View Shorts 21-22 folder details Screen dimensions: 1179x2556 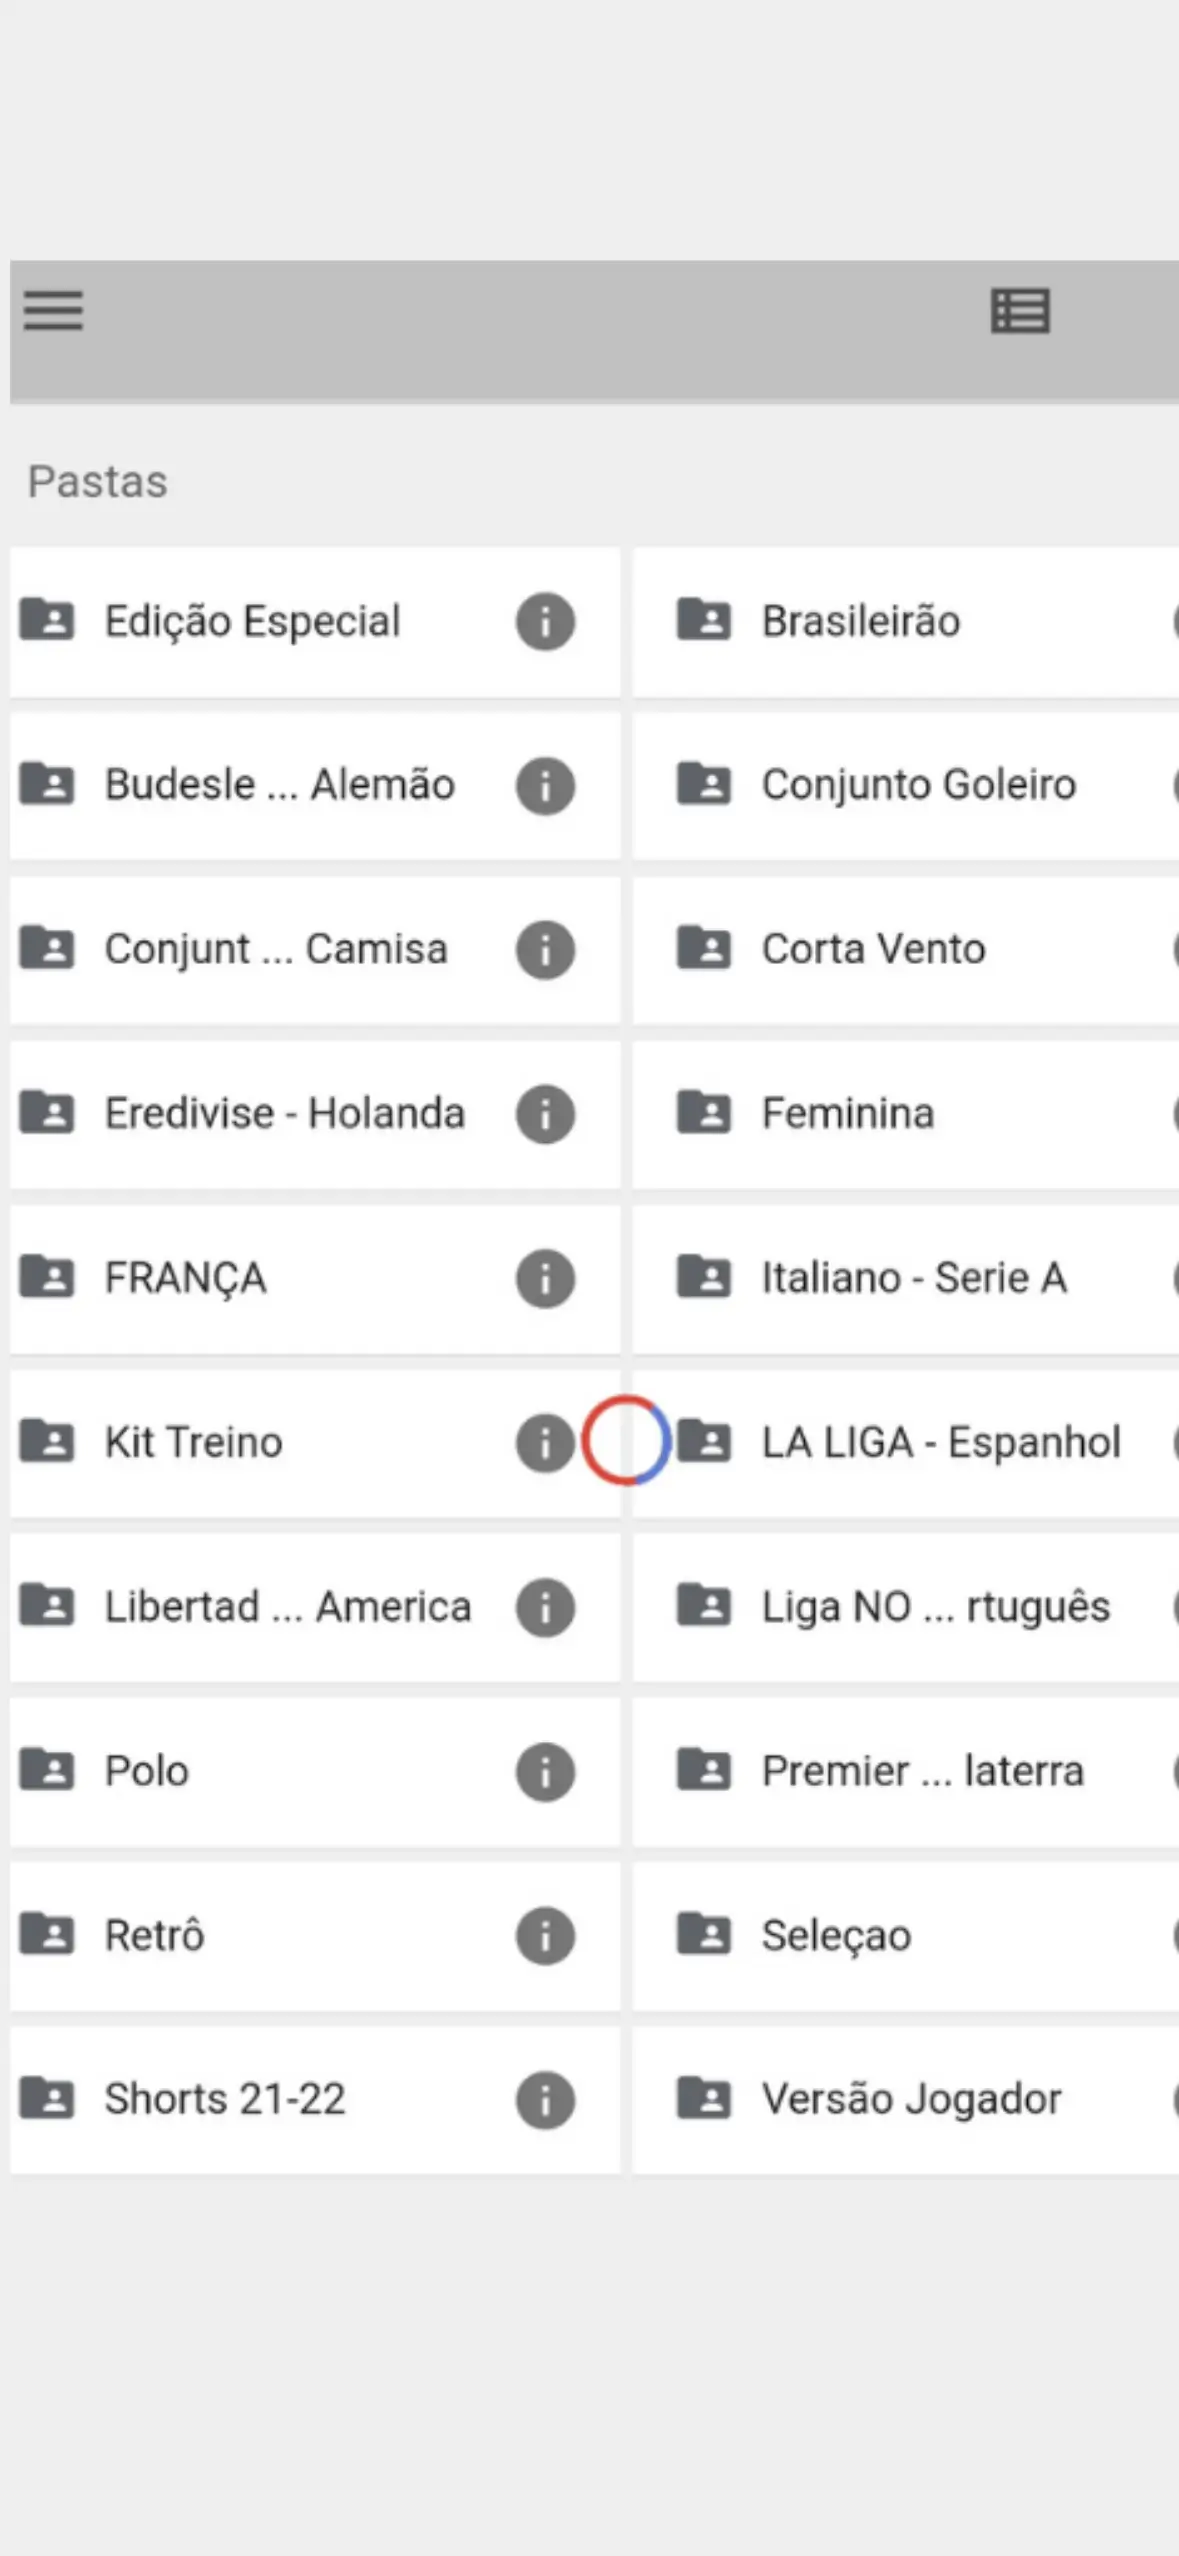(x=545, y=2099)
